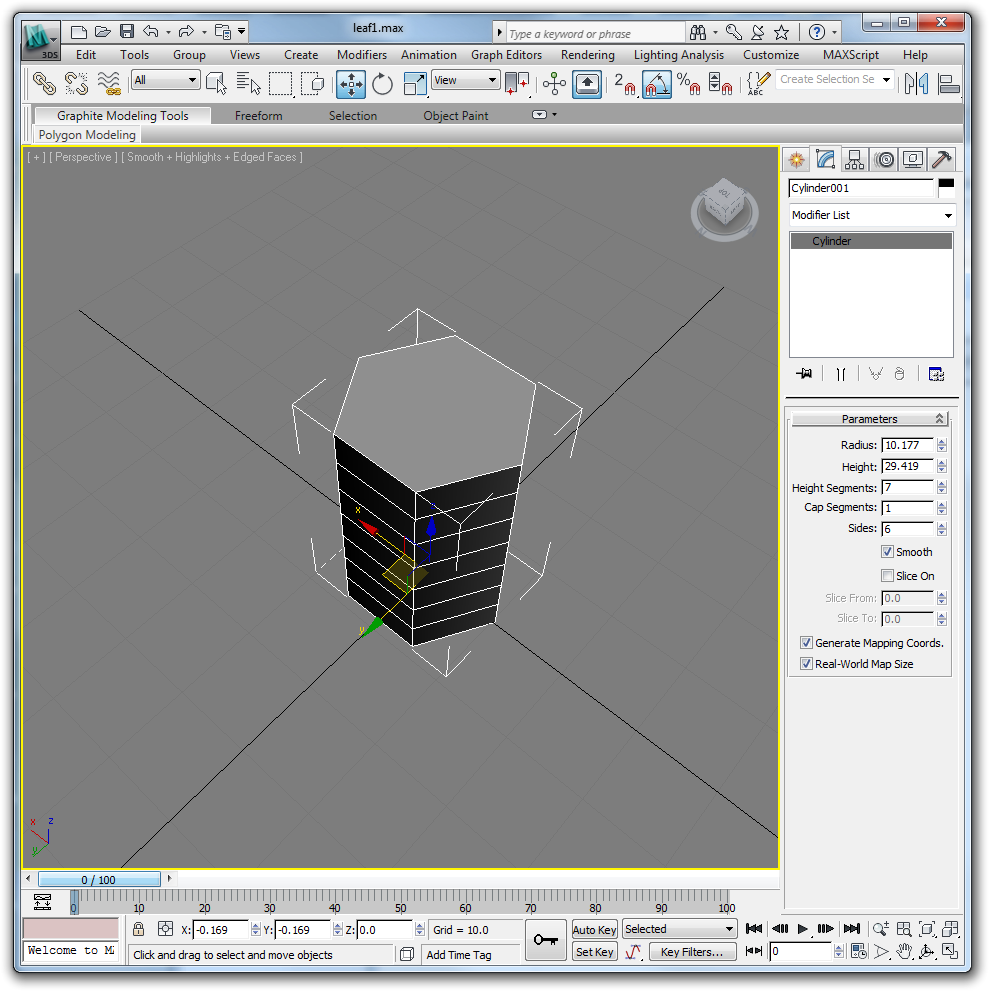This screenshot has width=989, height=992.
Task: Activate the Select and Rotate tool
Action: pos(382,84)
